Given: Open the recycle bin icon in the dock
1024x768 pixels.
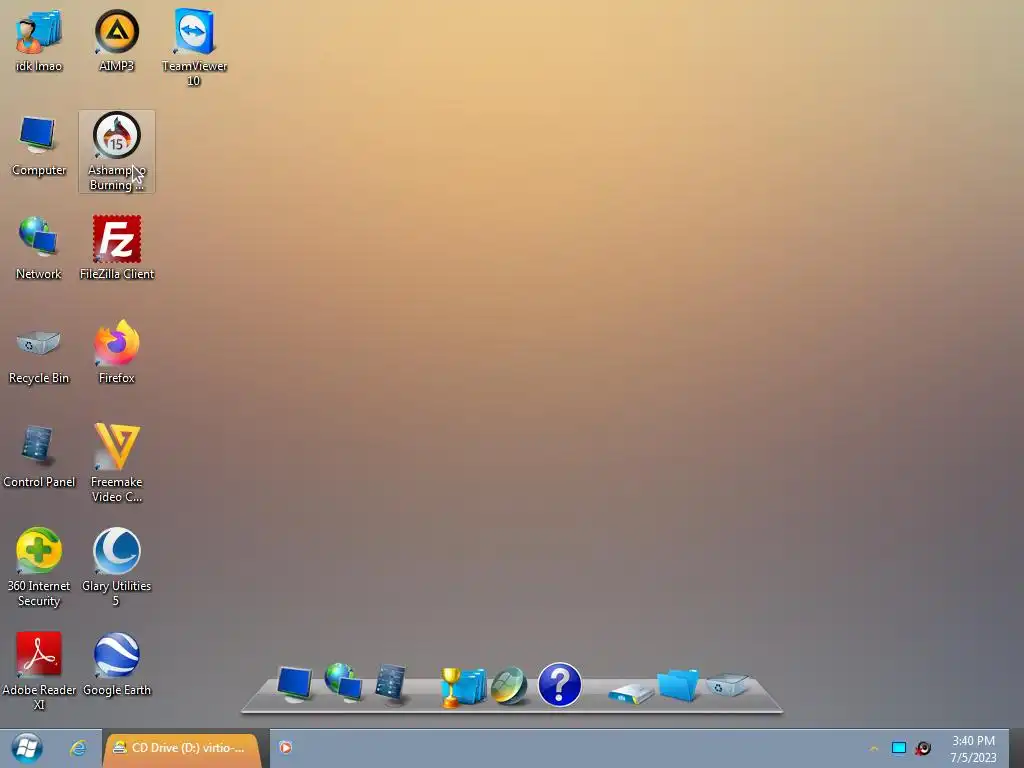Looking at the screenshot, I should tap(726, 685).
